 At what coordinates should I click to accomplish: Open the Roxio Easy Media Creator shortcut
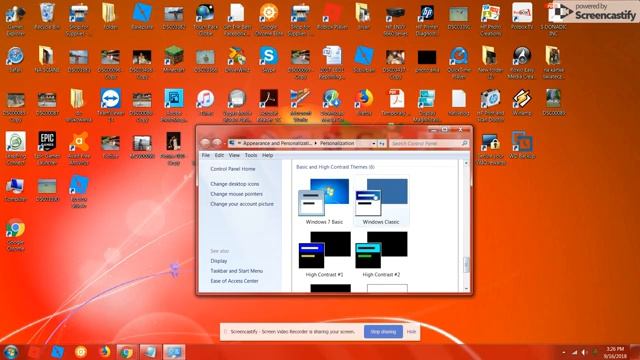[522, 62]
